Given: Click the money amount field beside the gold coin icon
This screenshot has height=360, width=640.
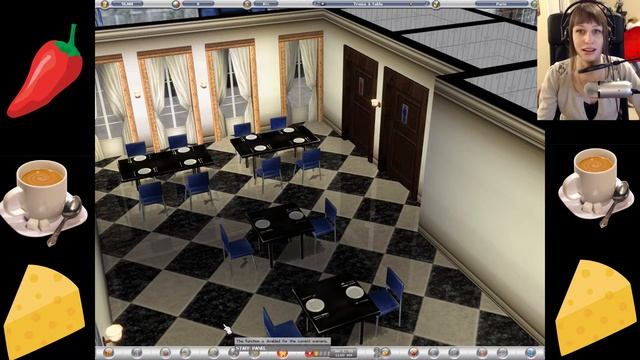Looking at the screenshot, I should pos(127,4).
